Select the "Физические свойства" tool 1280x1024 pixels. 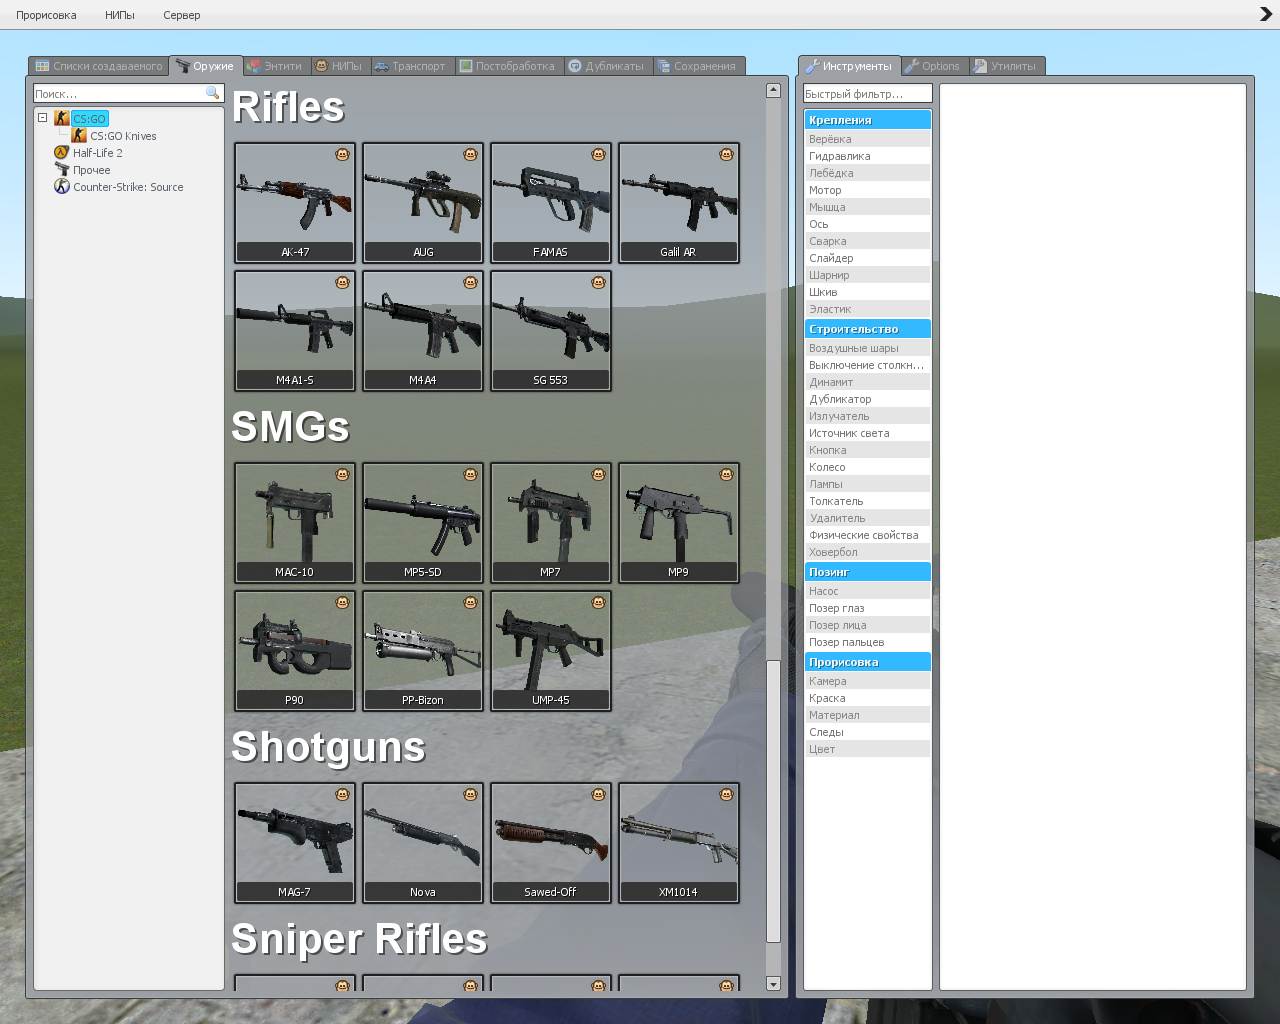pos(868,535)
